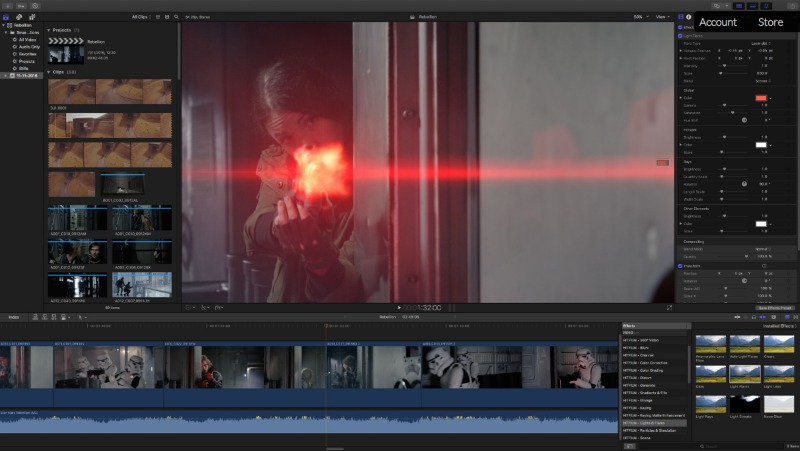
Task: Click the effects browser search field
Action: pos(709,446)
